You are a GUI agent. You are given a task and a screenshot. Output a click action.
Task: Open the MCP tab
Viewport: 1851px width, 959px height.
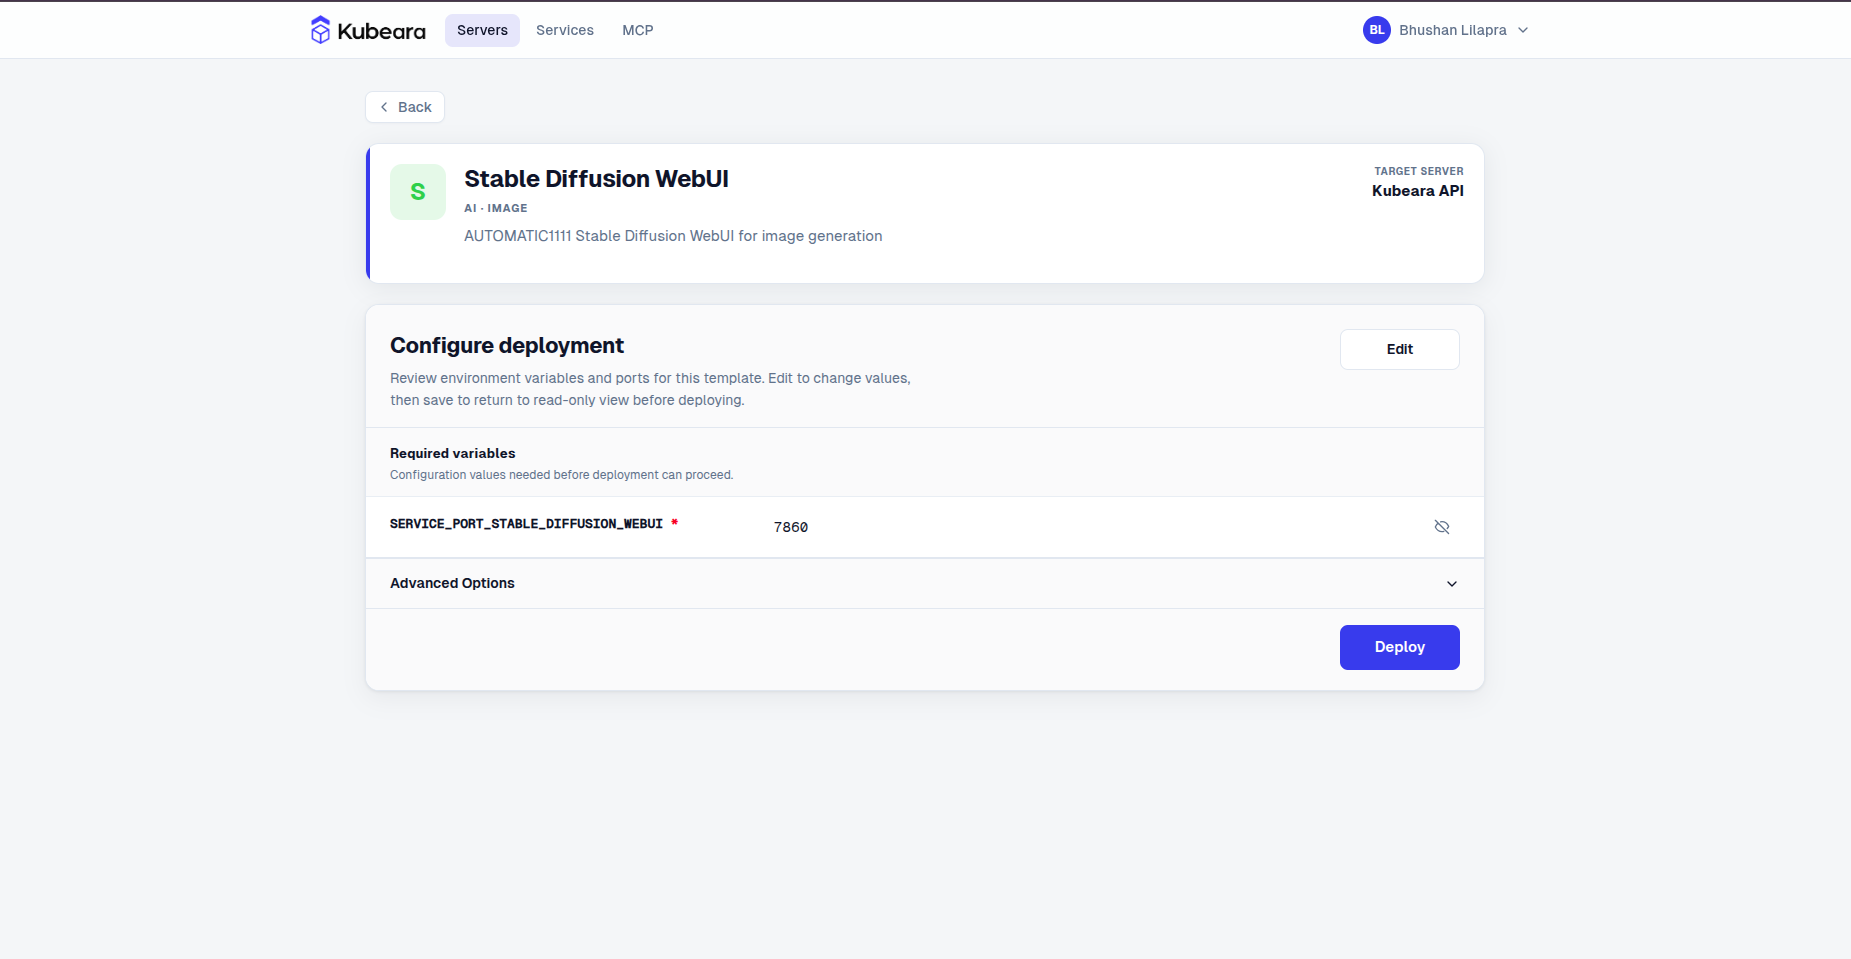coord(638,30)
